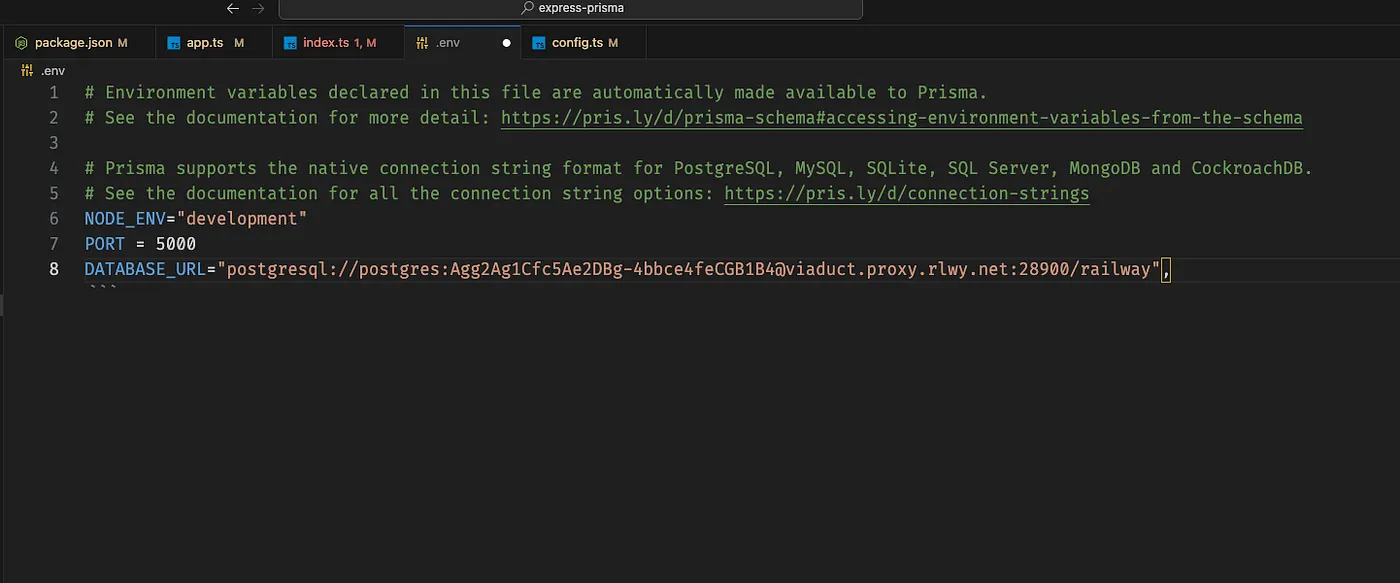Click the comment about environment variables in line 1
This screenshot has width=1400, height=583.
pos(536,92)
